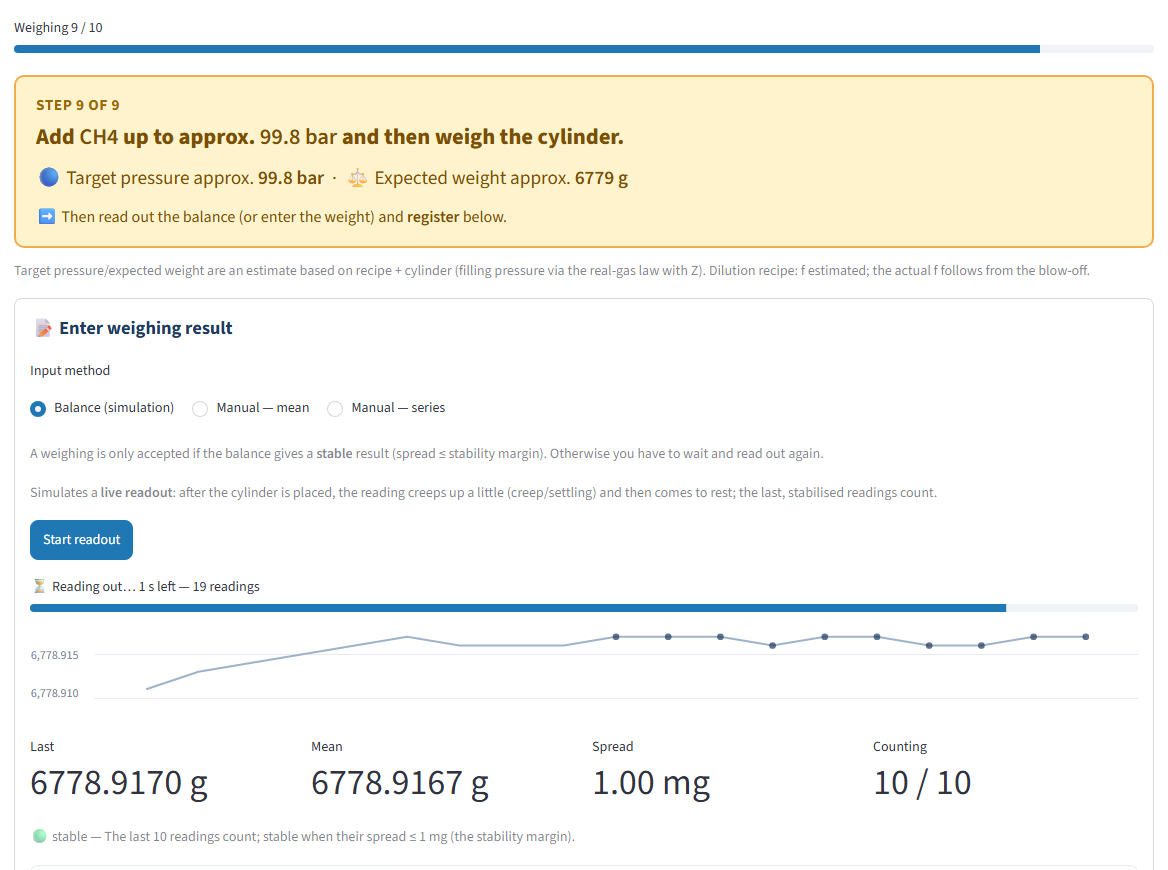Click the 'Expected weight approx. 6779 g' text
The width and height of the screenshot is (1168, 870).
(x=501, y=178)
